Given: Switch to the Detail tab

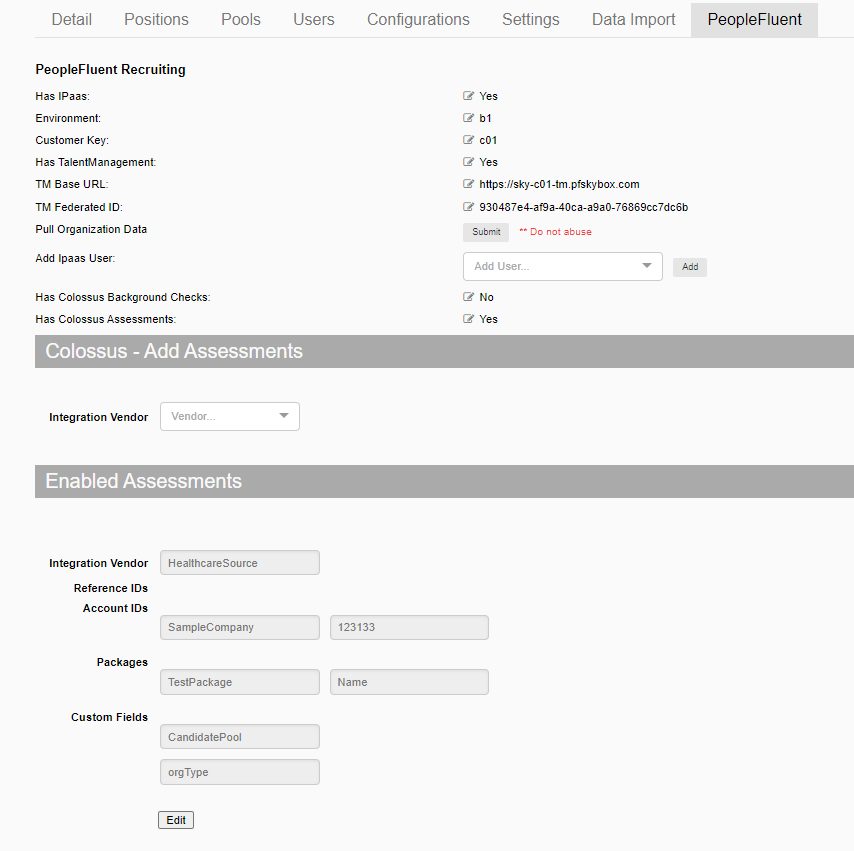Looking at the screenshot, I should (x=71, y=20).
